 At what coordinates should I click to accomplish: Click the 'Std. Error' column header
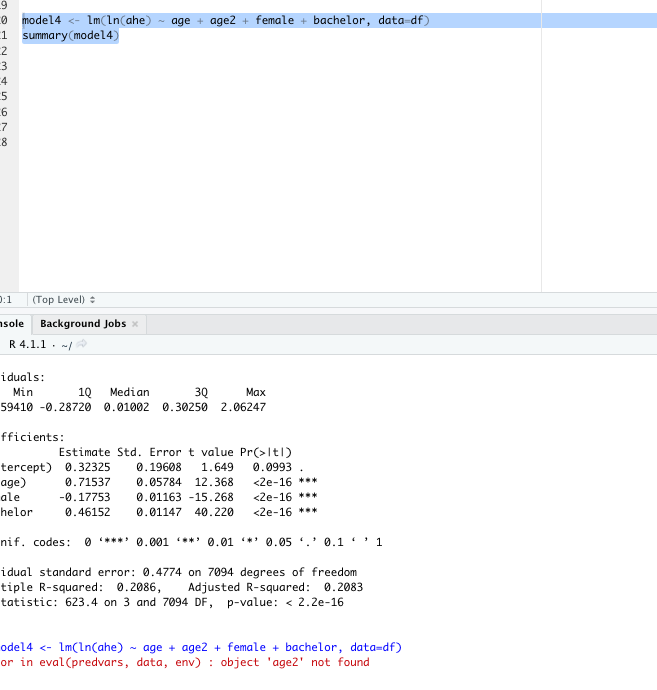point(149,452)
